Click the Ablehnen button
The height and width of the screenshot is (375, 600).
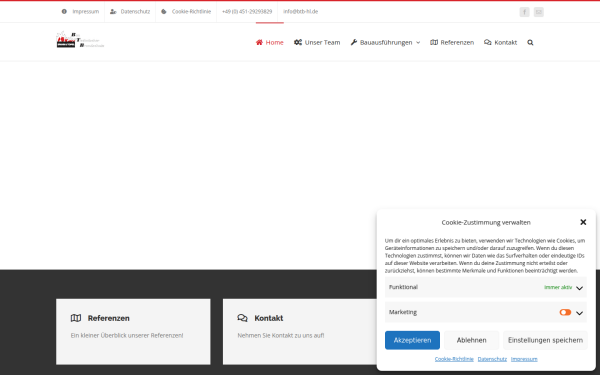(471, 340)
